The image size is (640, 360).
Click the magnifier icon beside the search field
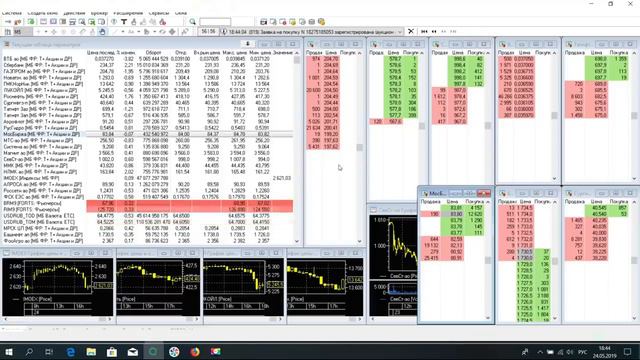pos(192,22)
